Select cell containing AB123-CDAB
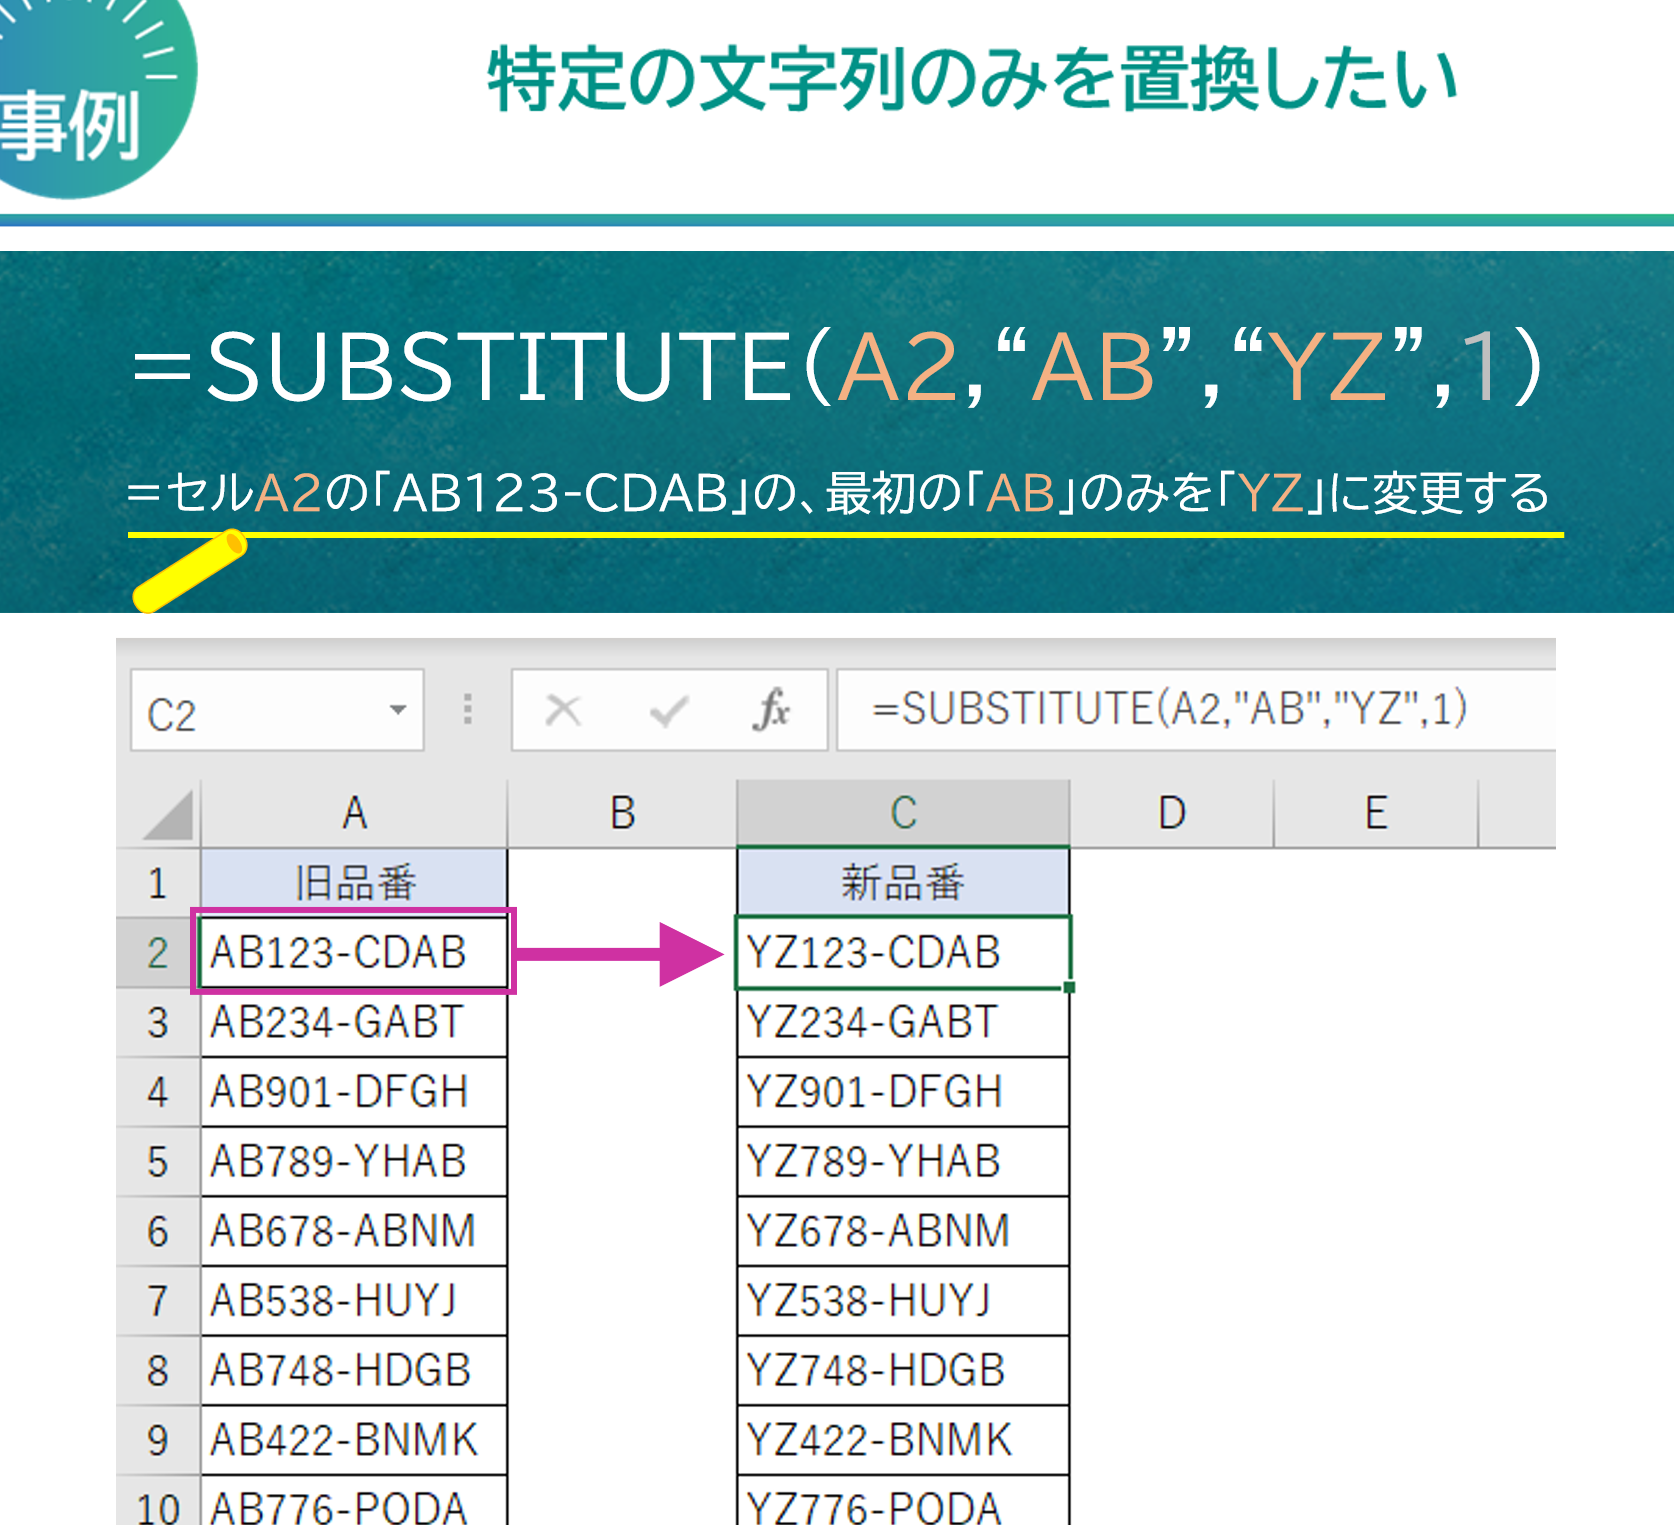Image resolution: width=1674 pixels, height=1525 pixels. 354,952
